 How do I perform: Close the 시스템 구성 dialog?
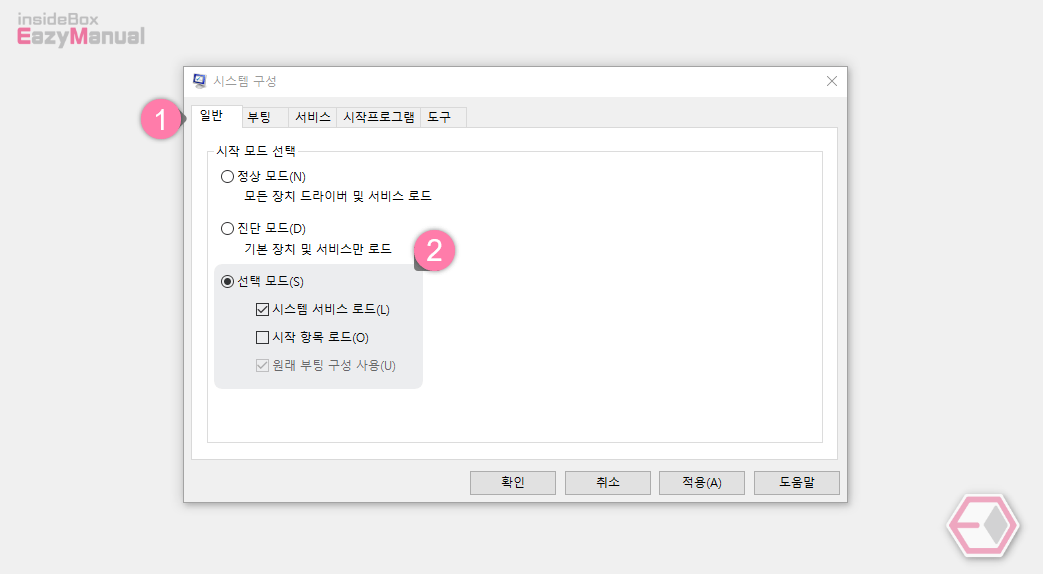click(x=831, y=81)
